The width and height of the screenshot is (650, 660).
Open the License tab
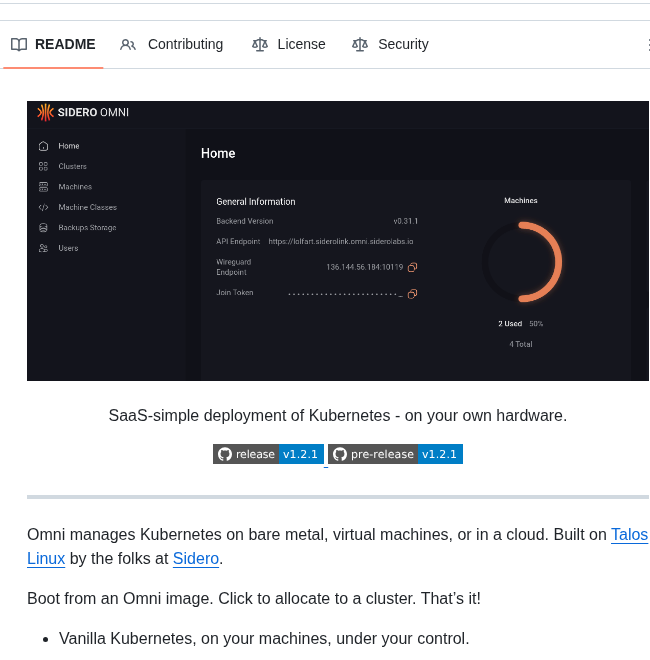[x=289, y=44]
